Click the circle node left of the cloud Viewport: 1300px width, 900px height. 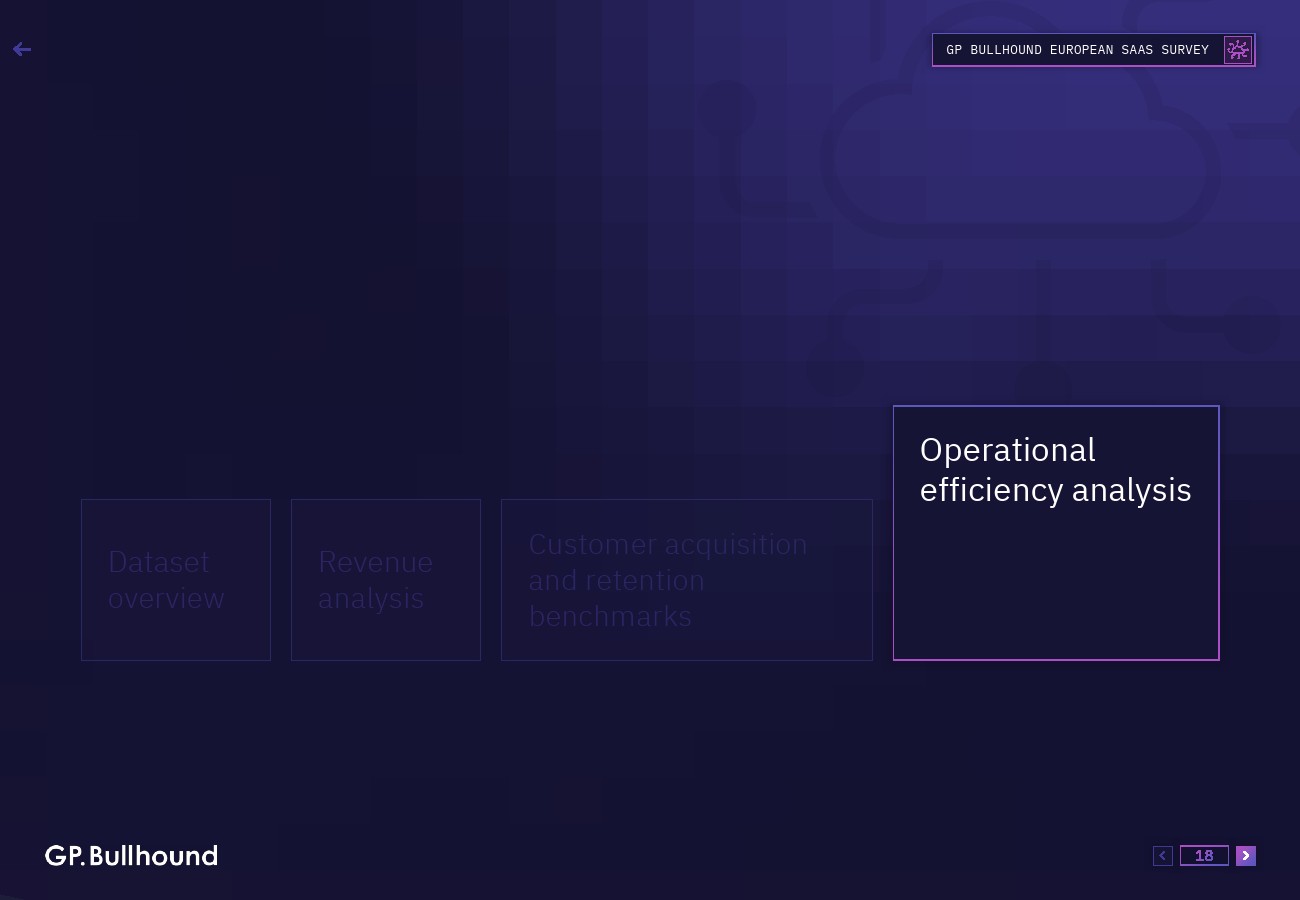click(727, 105)
